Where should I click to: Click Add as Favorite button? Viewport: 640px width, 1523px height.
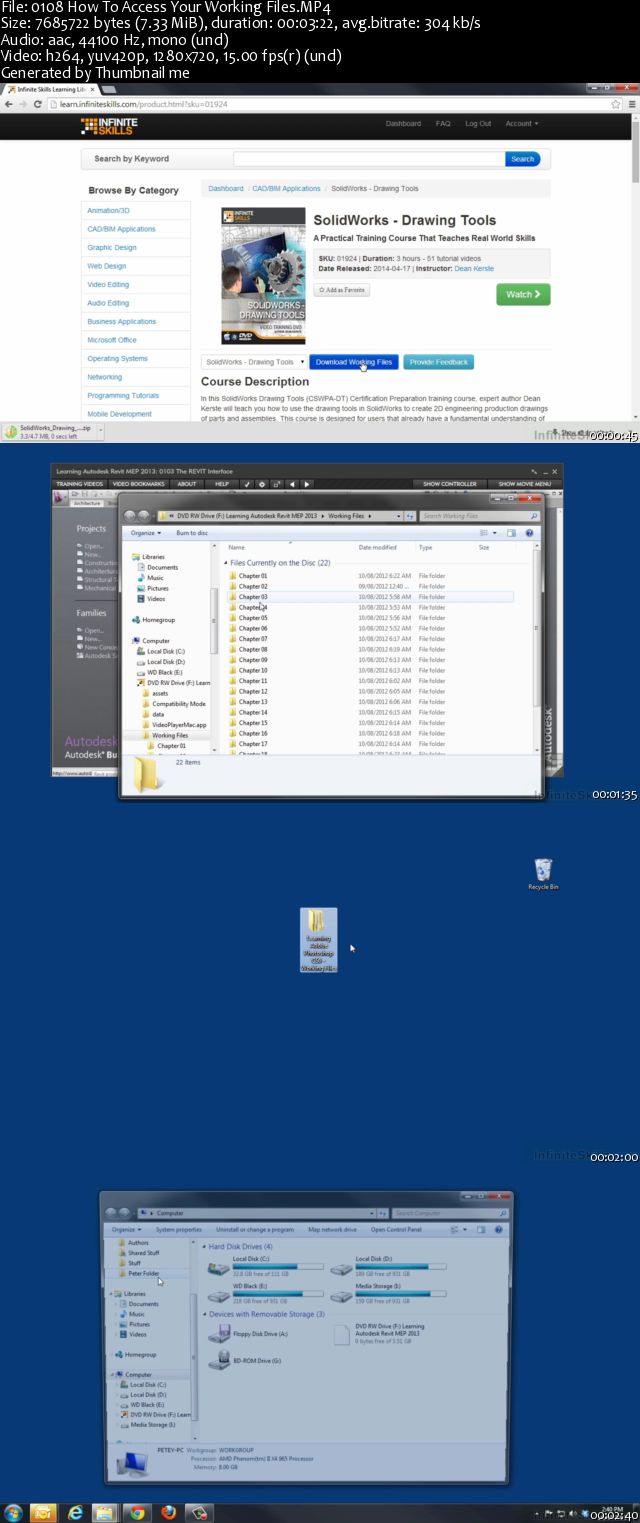[x=342, y=290]
